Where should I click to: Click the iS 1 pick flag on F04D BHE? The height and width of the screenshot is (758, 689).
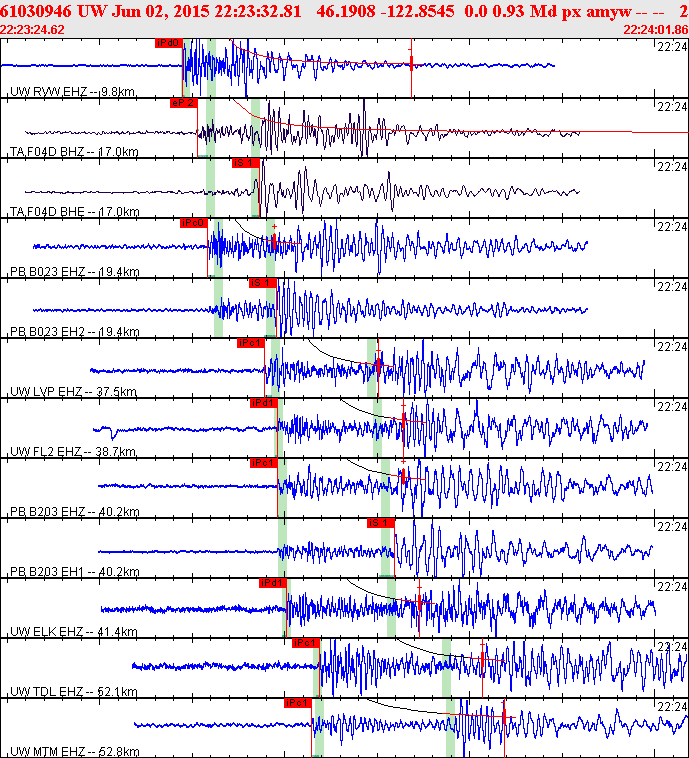point(246,163)
